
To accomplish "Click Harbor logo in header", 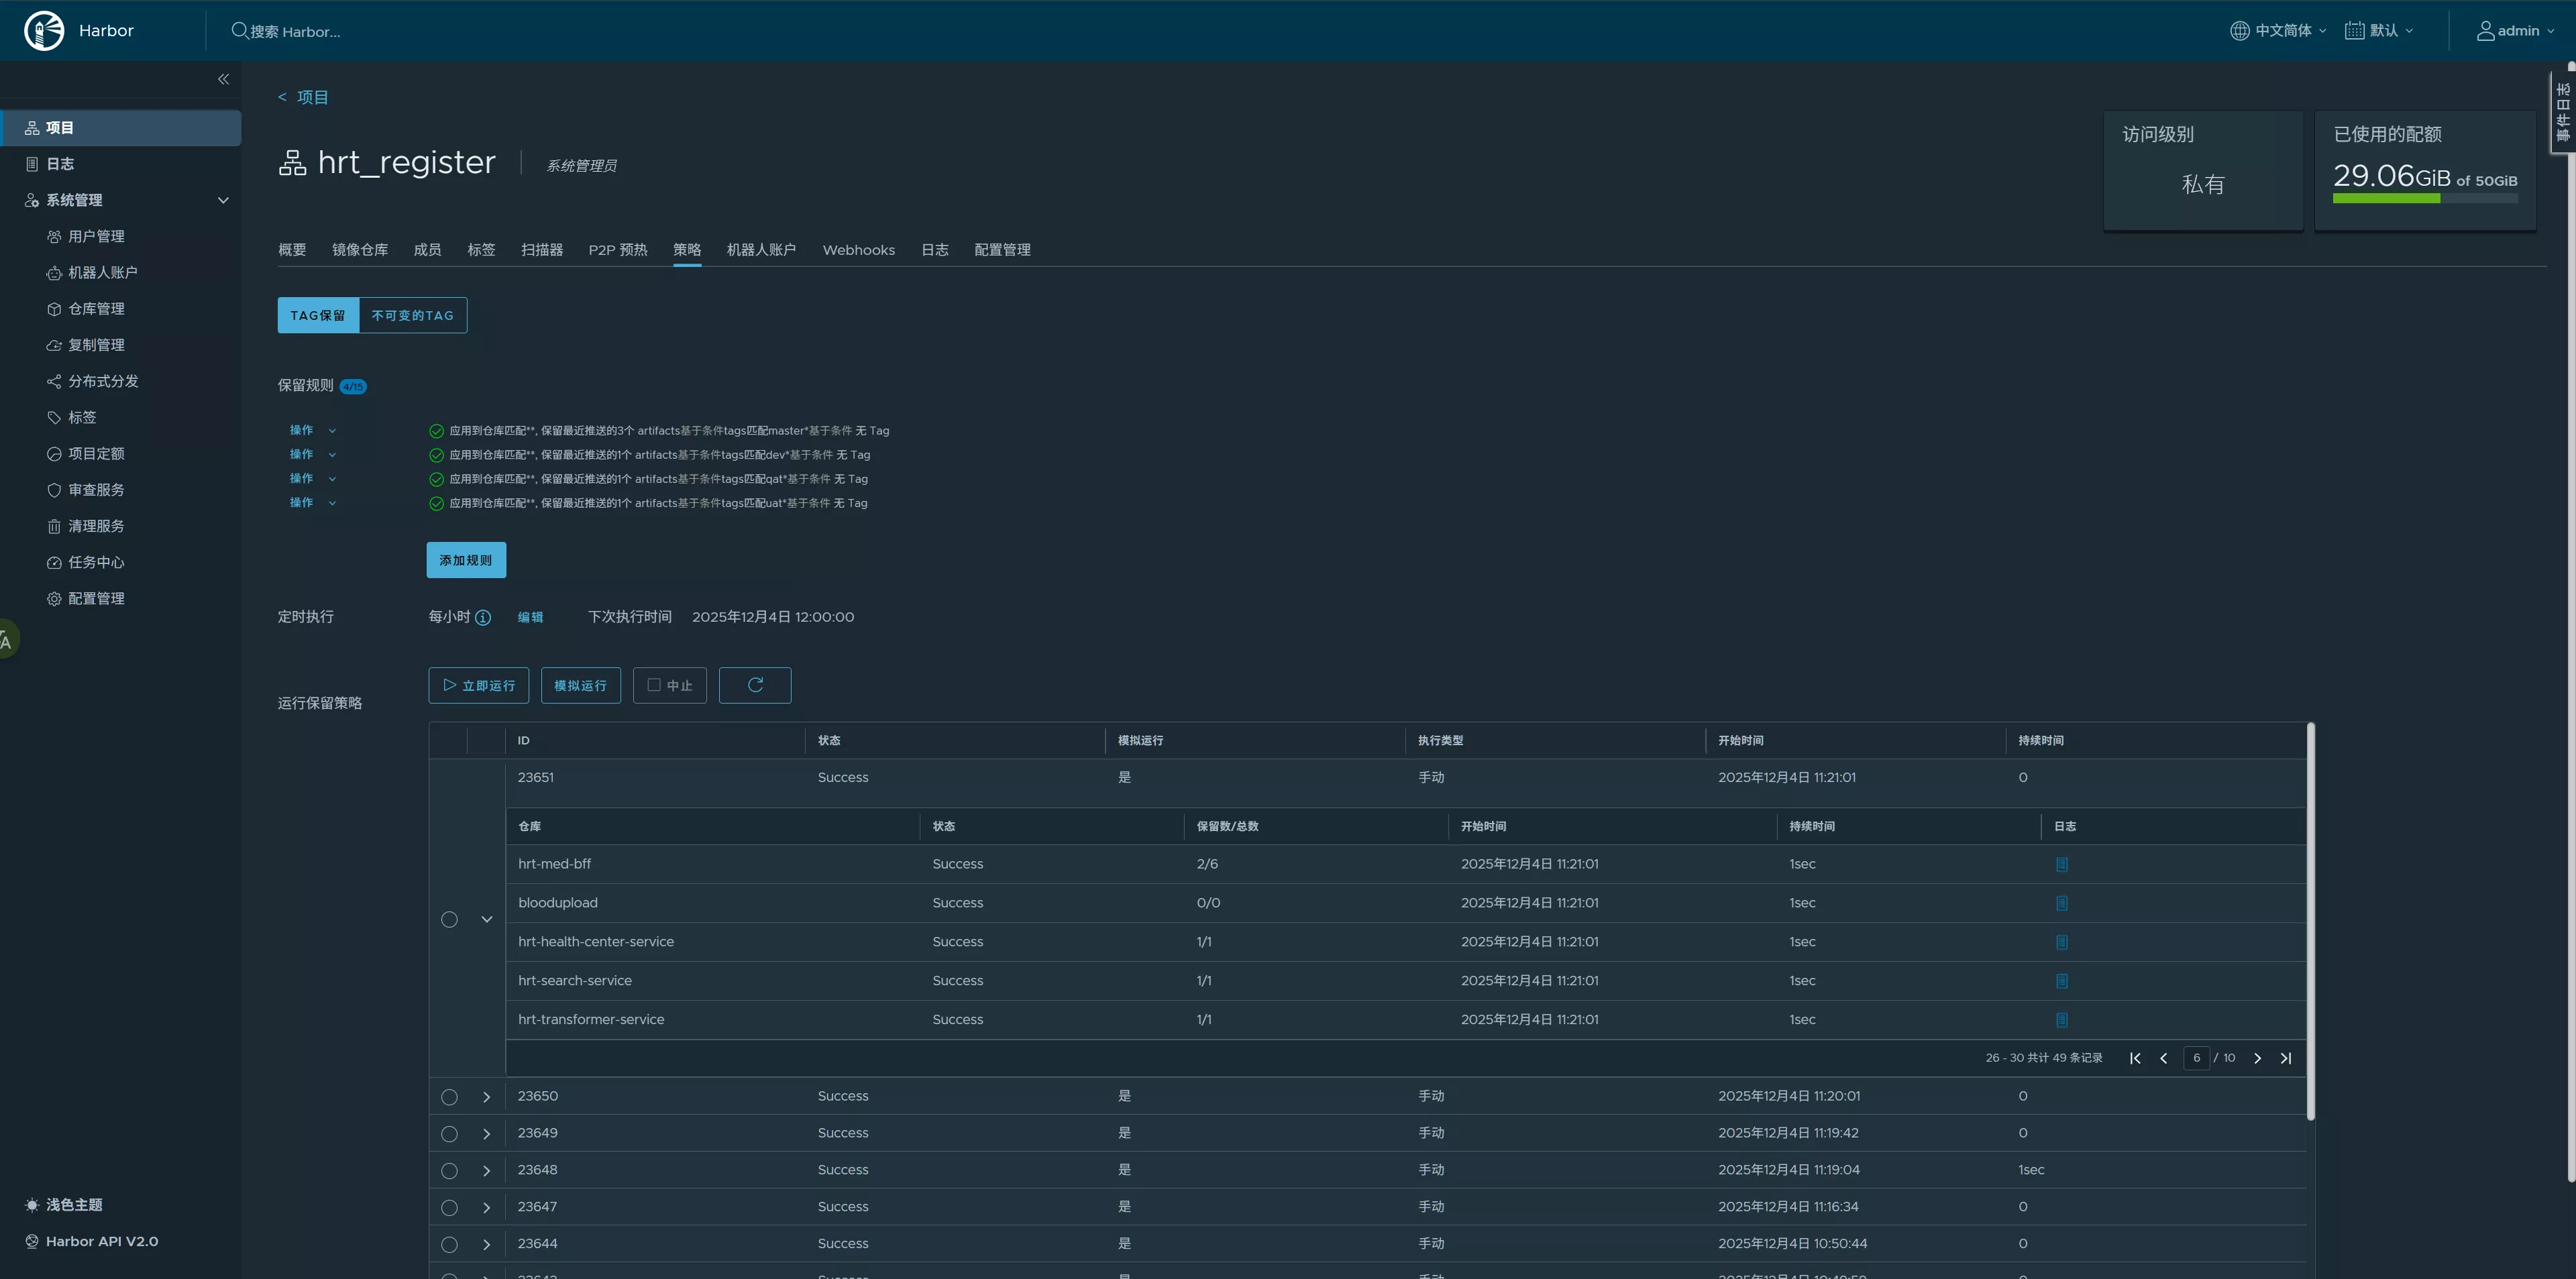I will (44, 31).
